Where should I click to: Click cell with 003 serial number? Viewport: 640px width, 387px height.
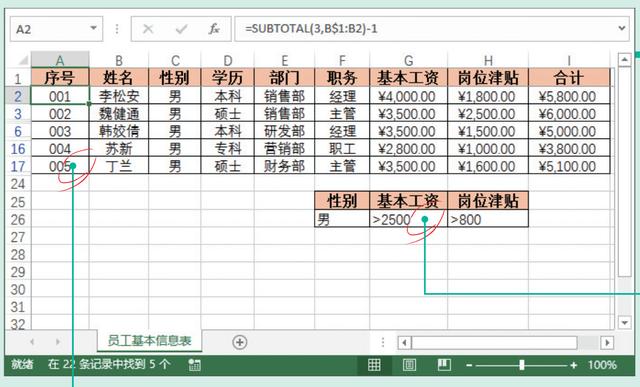[60, 131]
